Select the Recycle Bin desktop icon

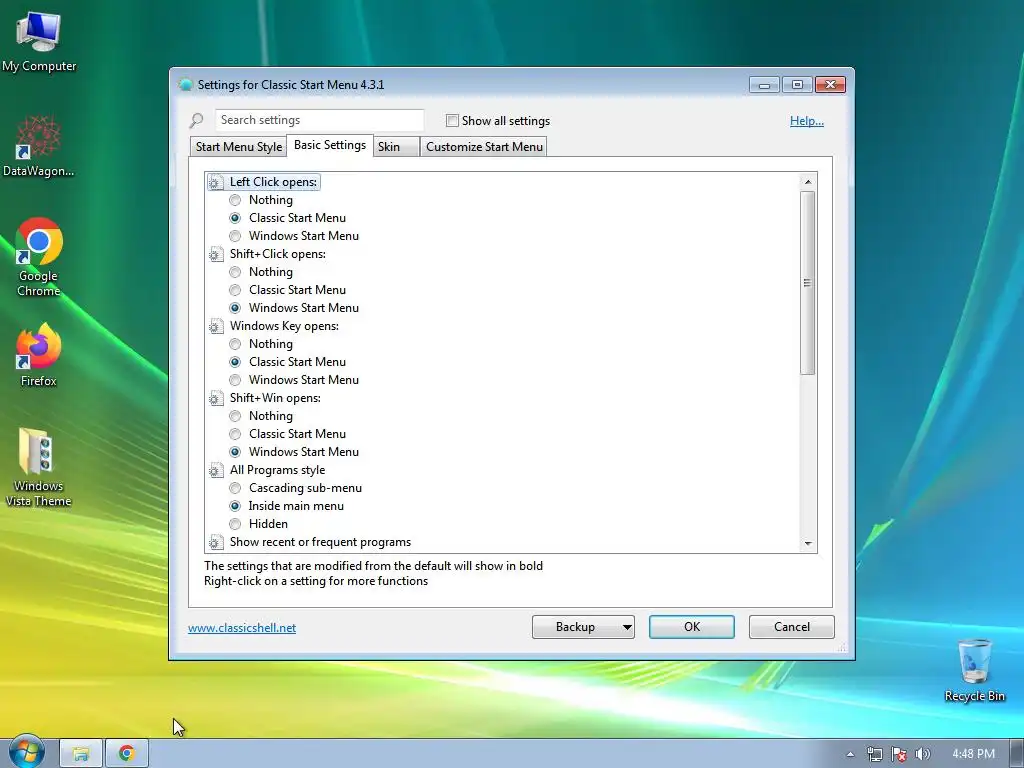[974, 670]
